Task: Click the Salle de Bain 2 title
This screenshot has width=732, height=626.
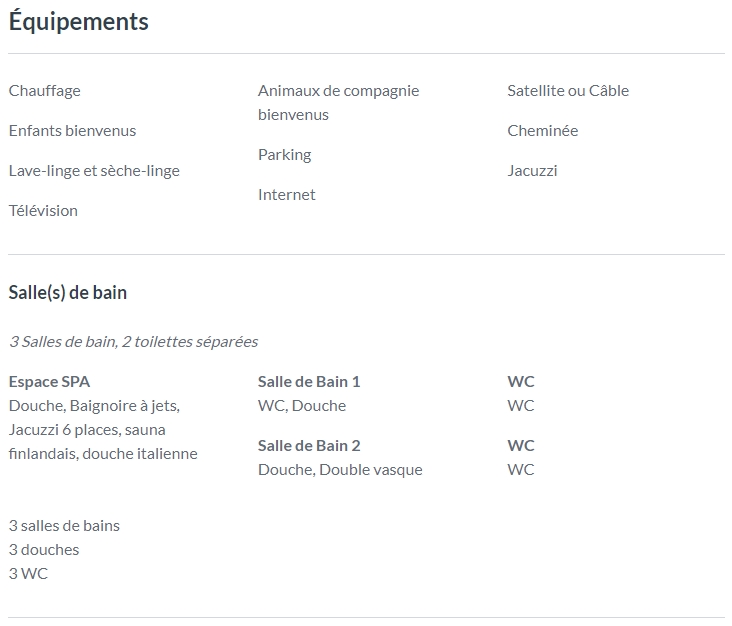Action: pos(309,446)
